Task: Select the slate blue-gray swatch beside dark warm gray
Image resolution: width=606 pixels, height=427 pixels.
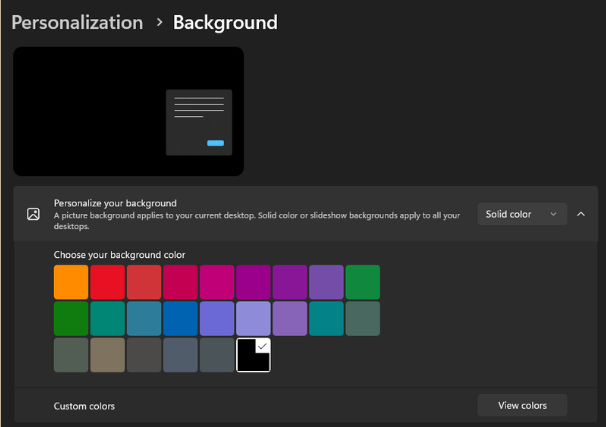Action: pos(180,355)
